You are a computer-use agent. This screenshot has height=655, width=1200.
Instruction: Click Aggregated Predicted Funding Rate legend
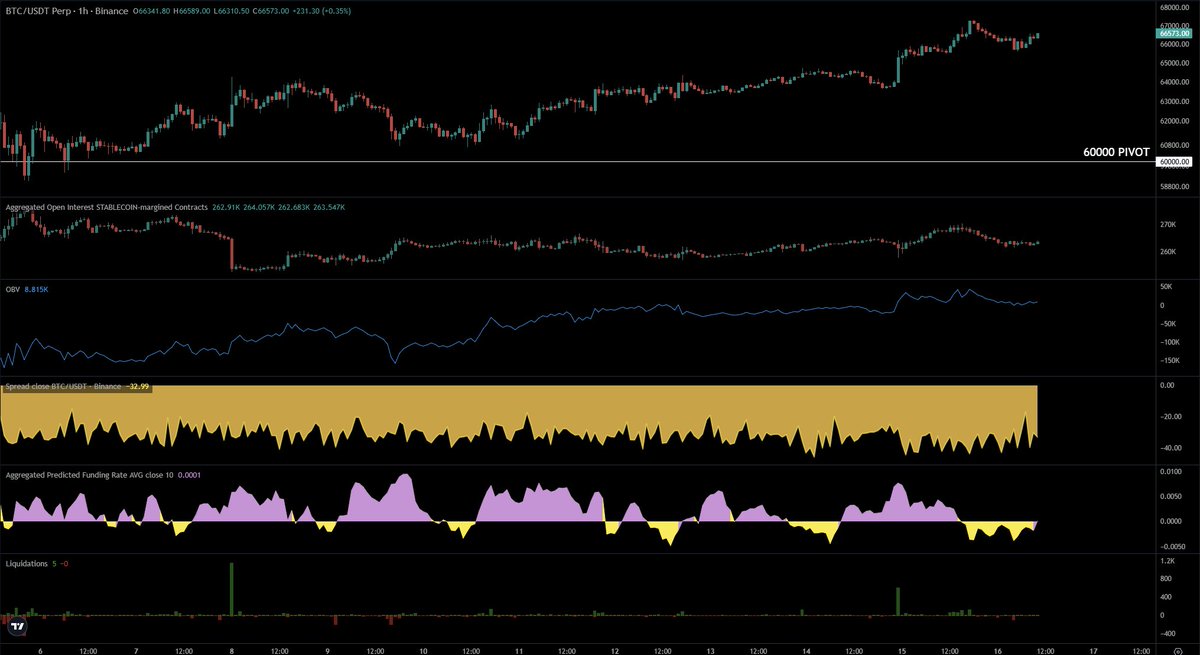pyautogui.click(x=90, y=475)
